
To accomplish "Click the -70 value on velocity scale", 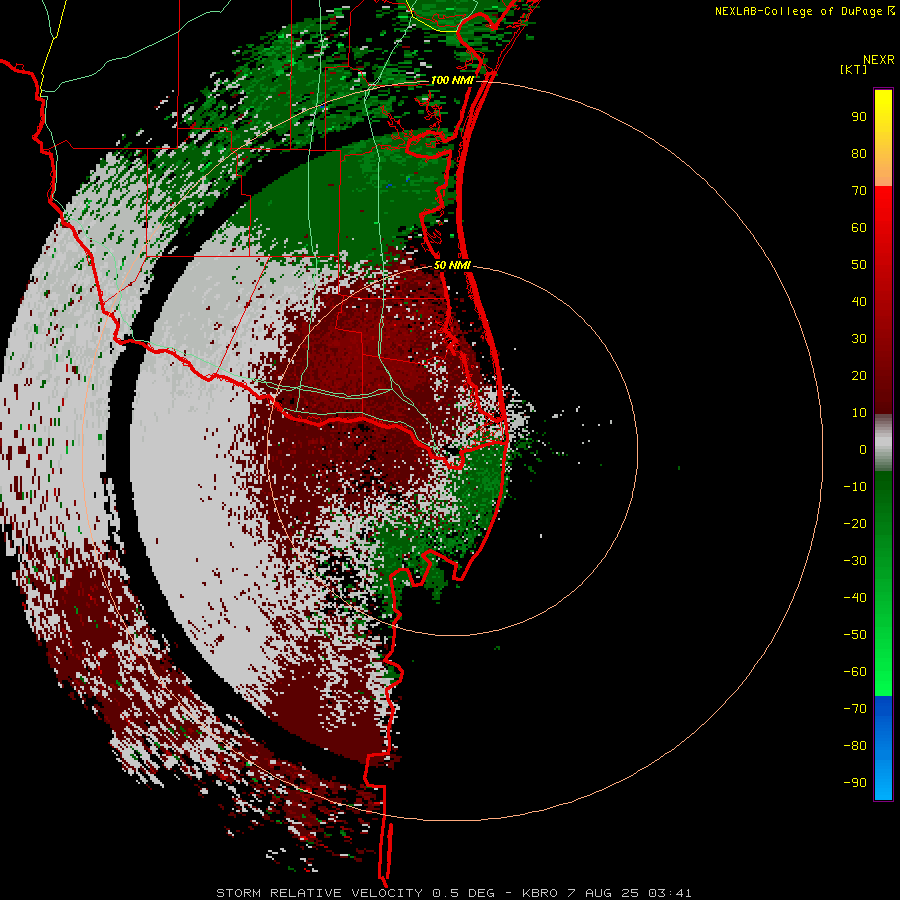I will pyautogui.click(x=855, y=708).
